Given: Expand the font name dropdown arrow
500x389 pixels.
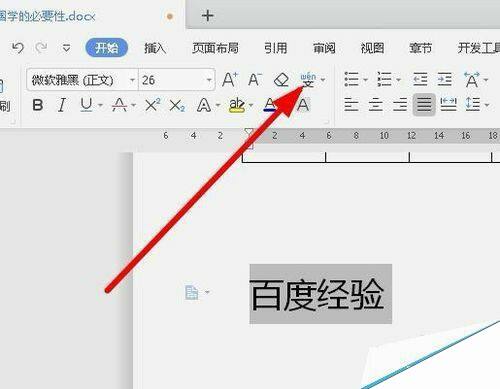Looking at the screenshot, I should [132, 80].
